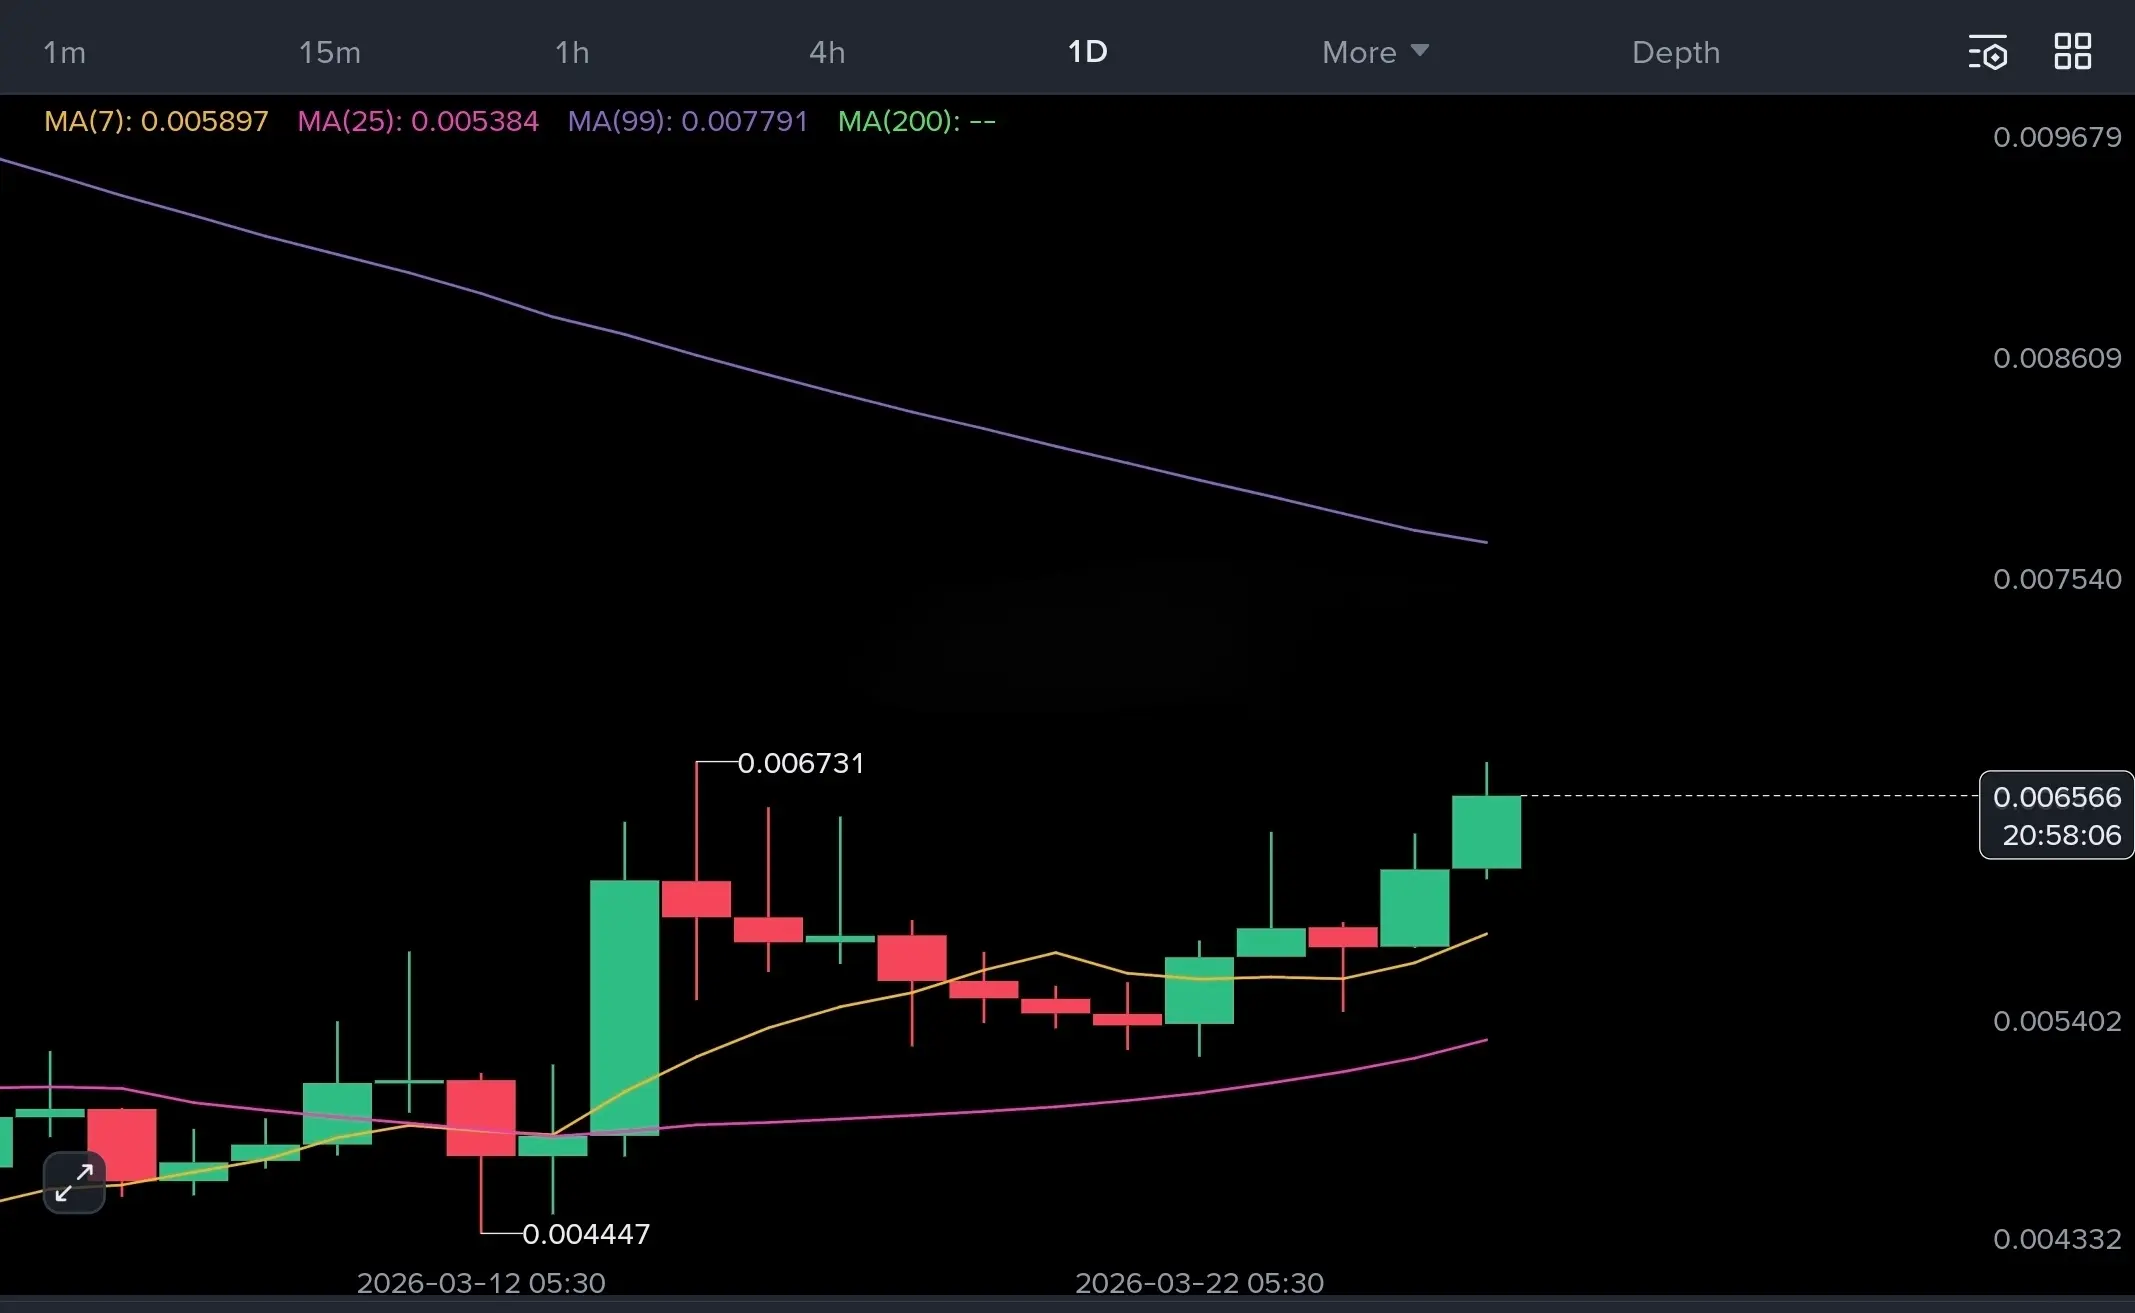Click the MA(25) indicator label
The width and height of the screenshot is (2135, 1313).
[418, 121]
